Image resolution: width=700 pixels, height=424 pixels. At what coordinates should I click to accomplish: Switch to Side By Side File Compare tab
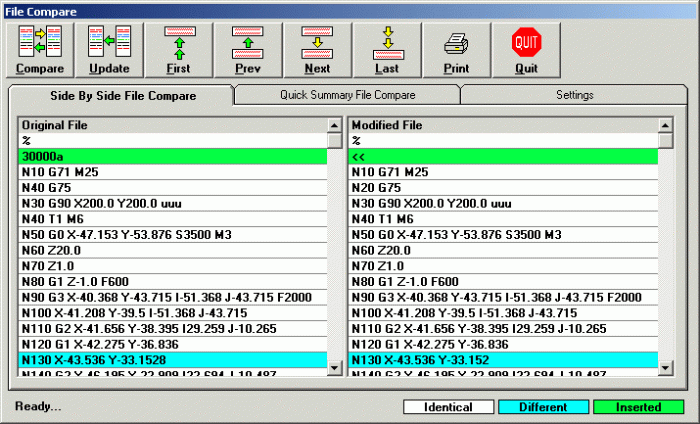click(x=121, y=96)
